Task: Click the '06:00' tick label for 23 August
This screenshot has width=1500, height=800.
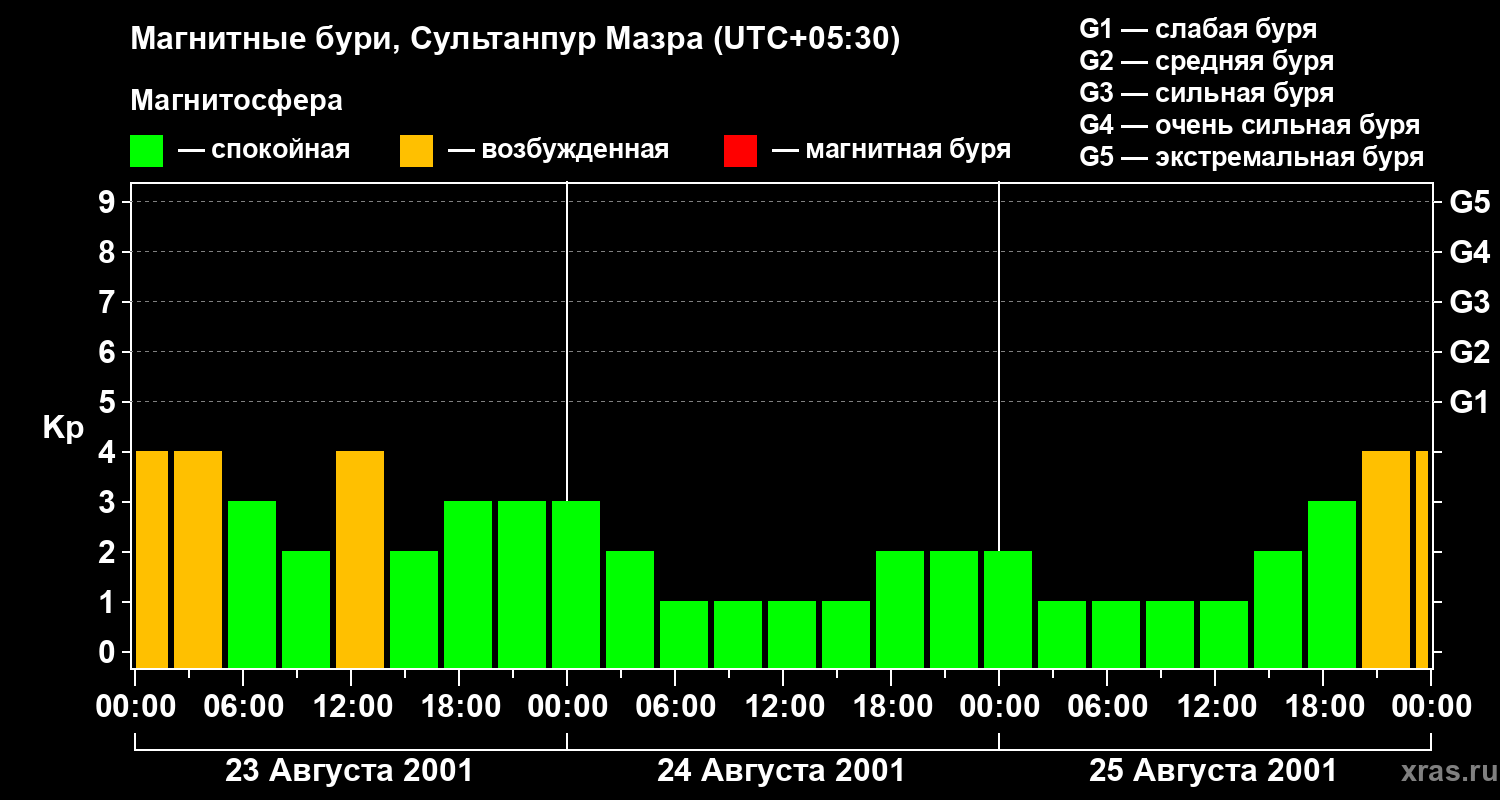Action: pos(243,706)
